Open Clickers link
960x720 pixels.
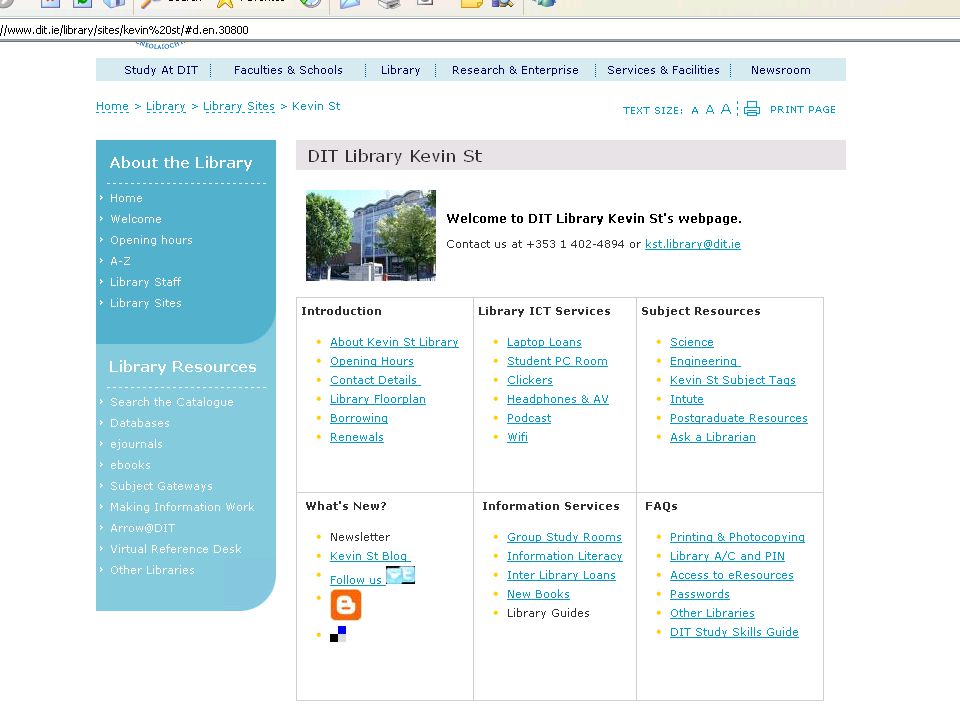point(530,380)
